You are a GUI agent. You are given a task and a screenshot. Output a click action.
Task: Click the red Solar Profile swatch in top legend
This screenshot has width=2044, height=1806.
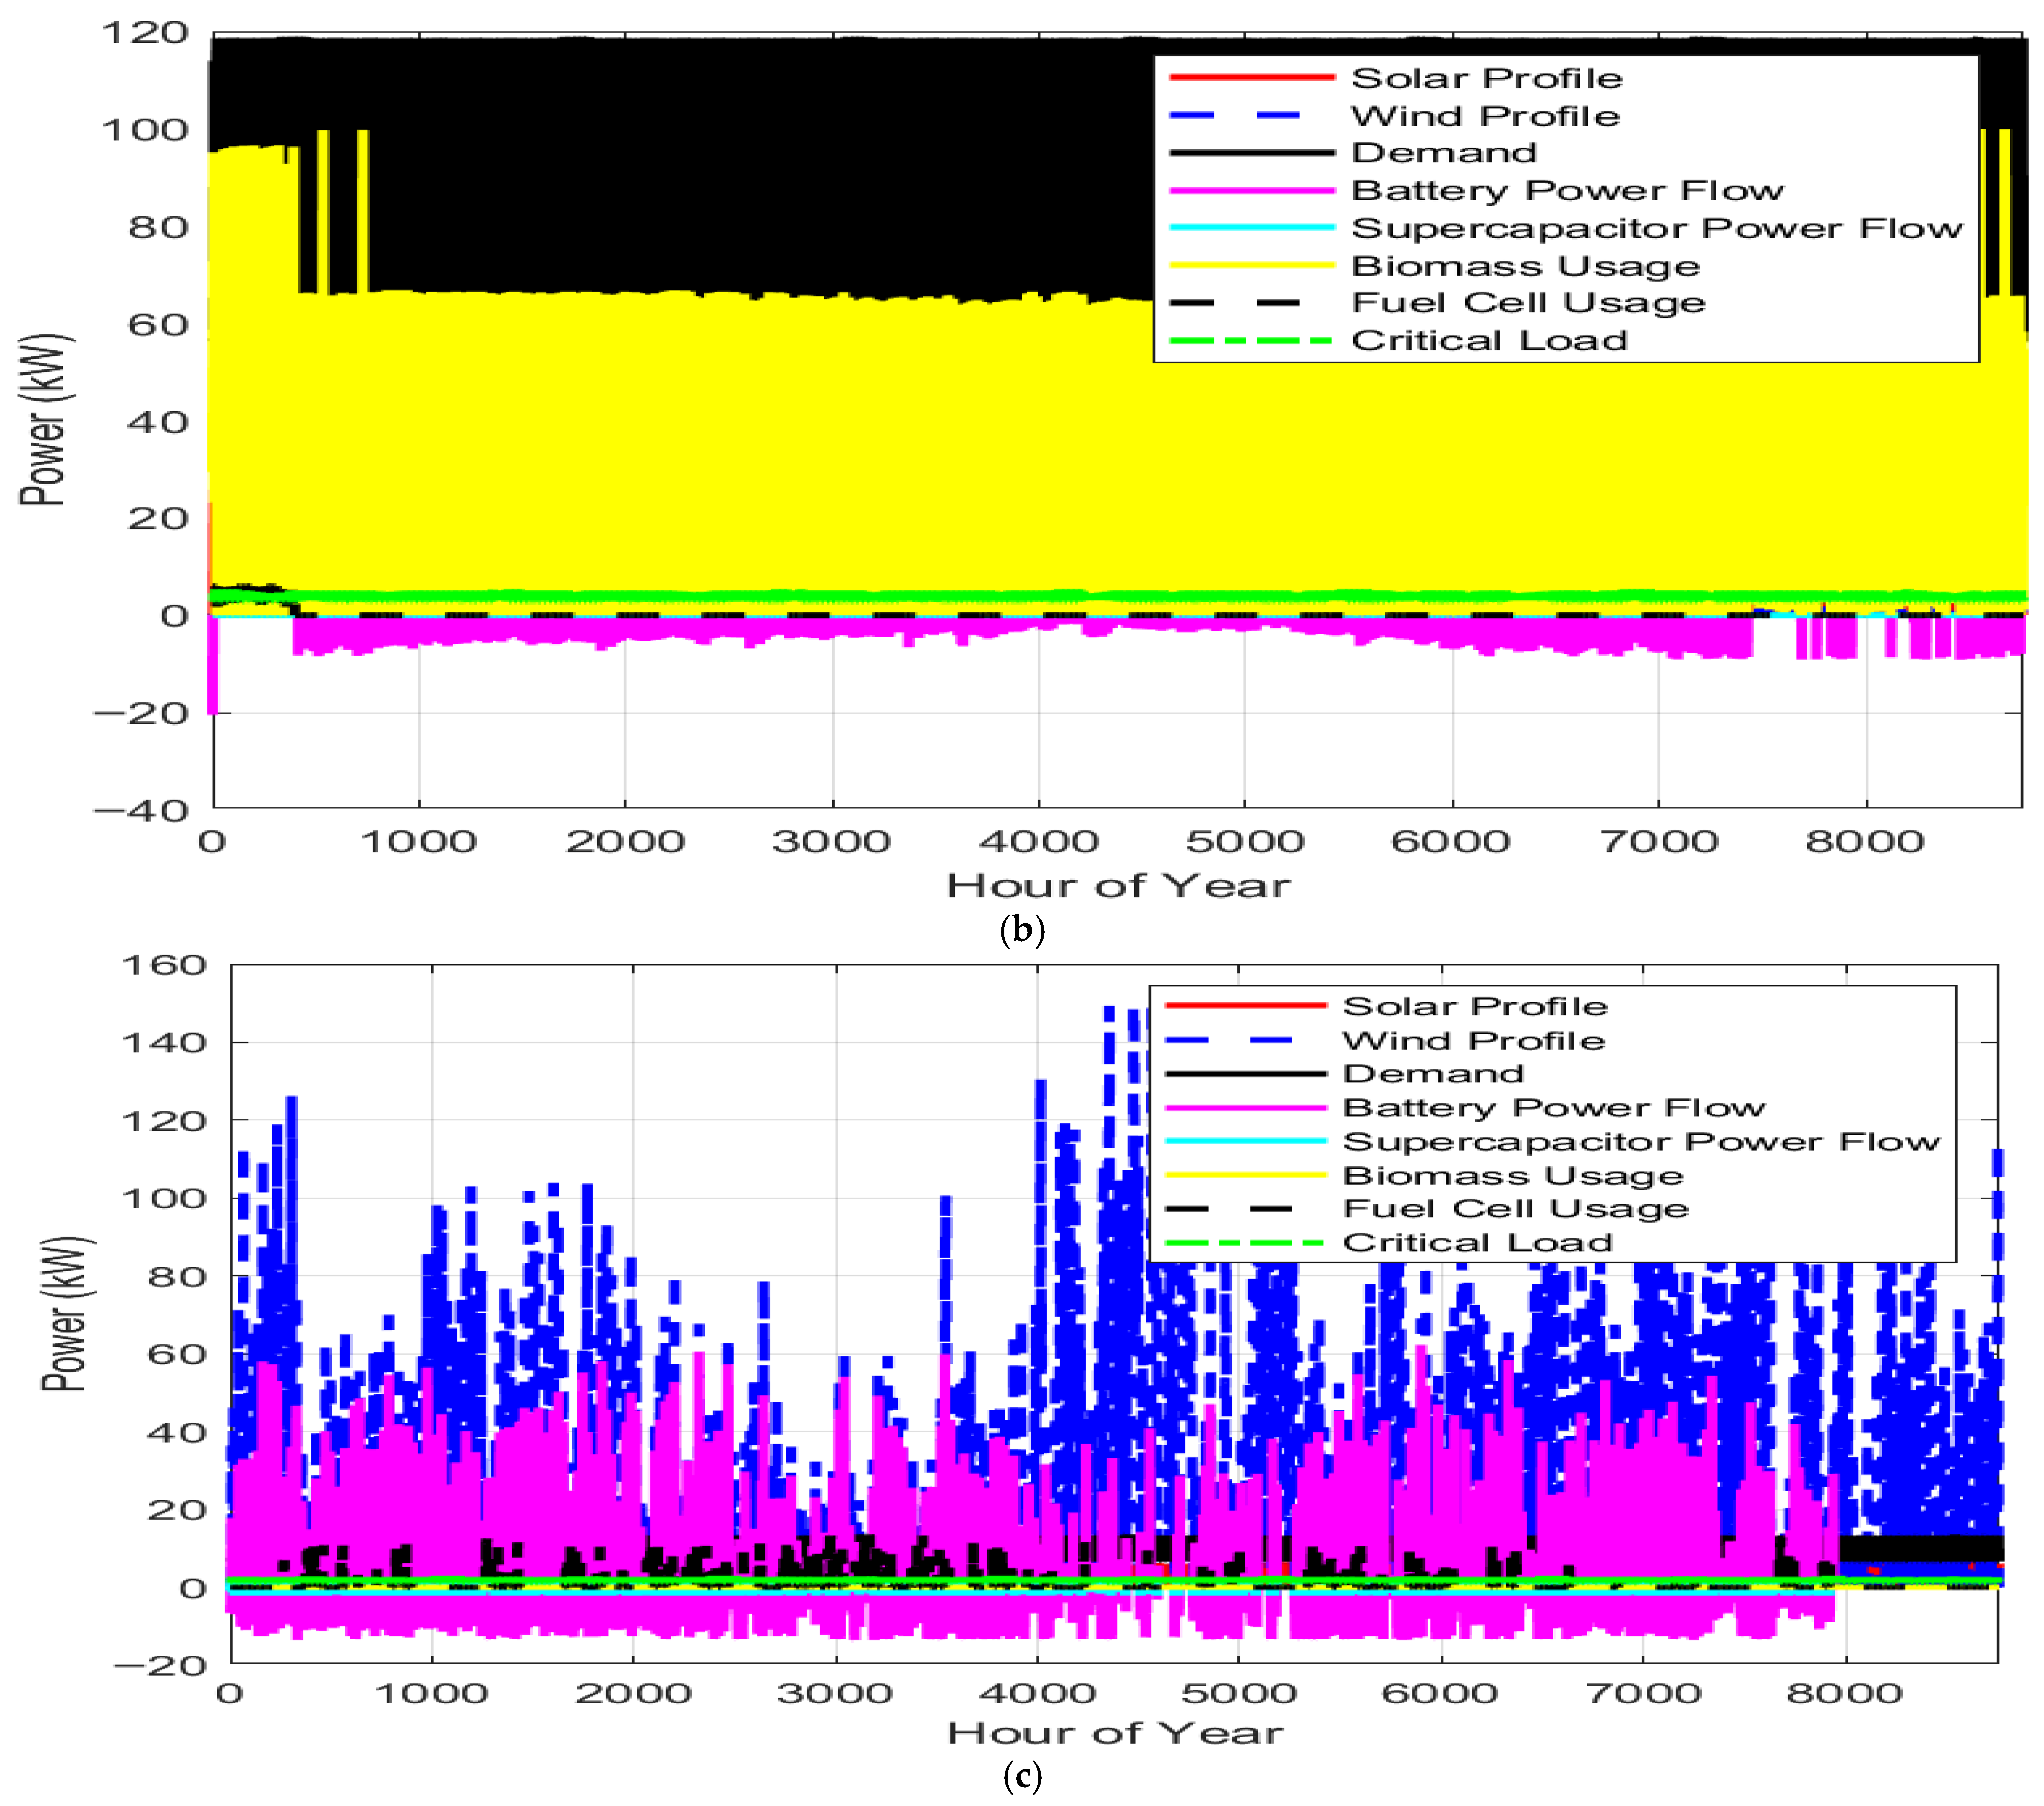(1251, 78)
